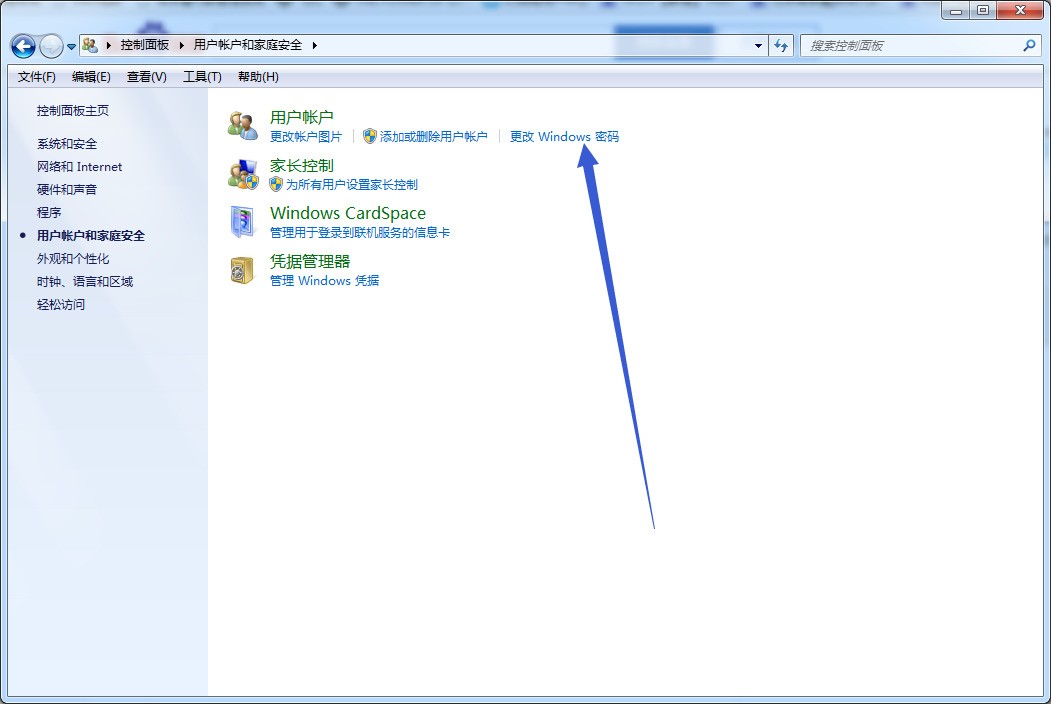Screen dimensions: 1051x704
Task: Open the Credential Manager safe icon
Action: tap(242, 271)
